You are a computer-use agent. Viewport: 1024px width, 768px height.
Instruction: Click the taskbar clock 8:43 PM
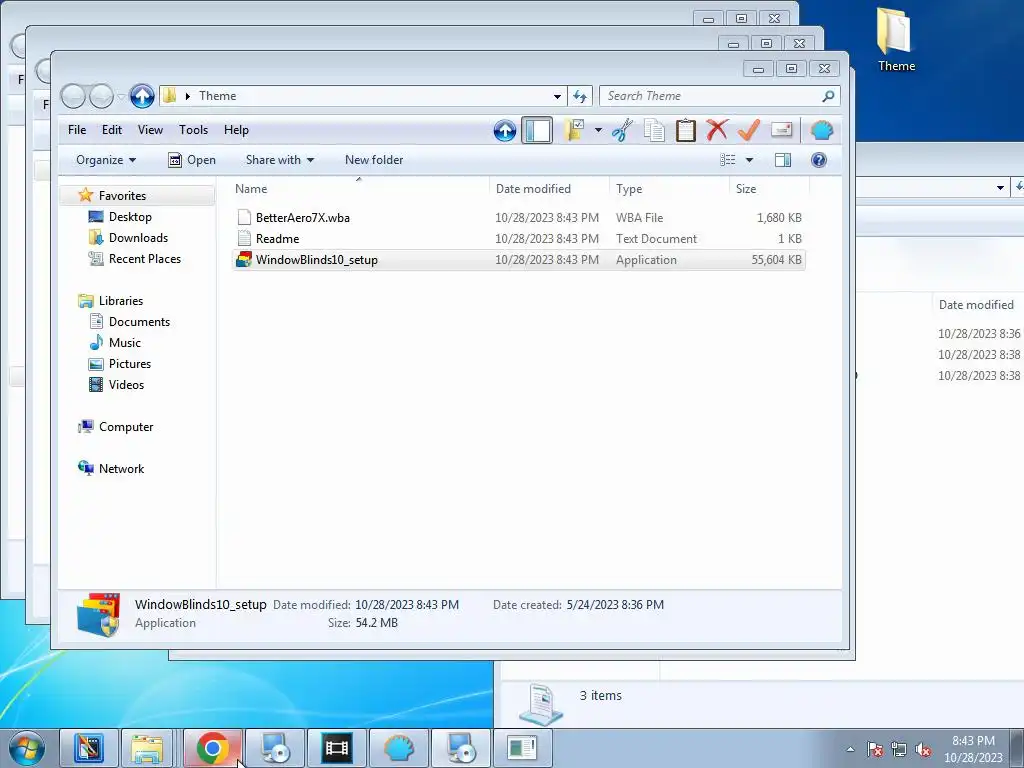click(973, 741)
